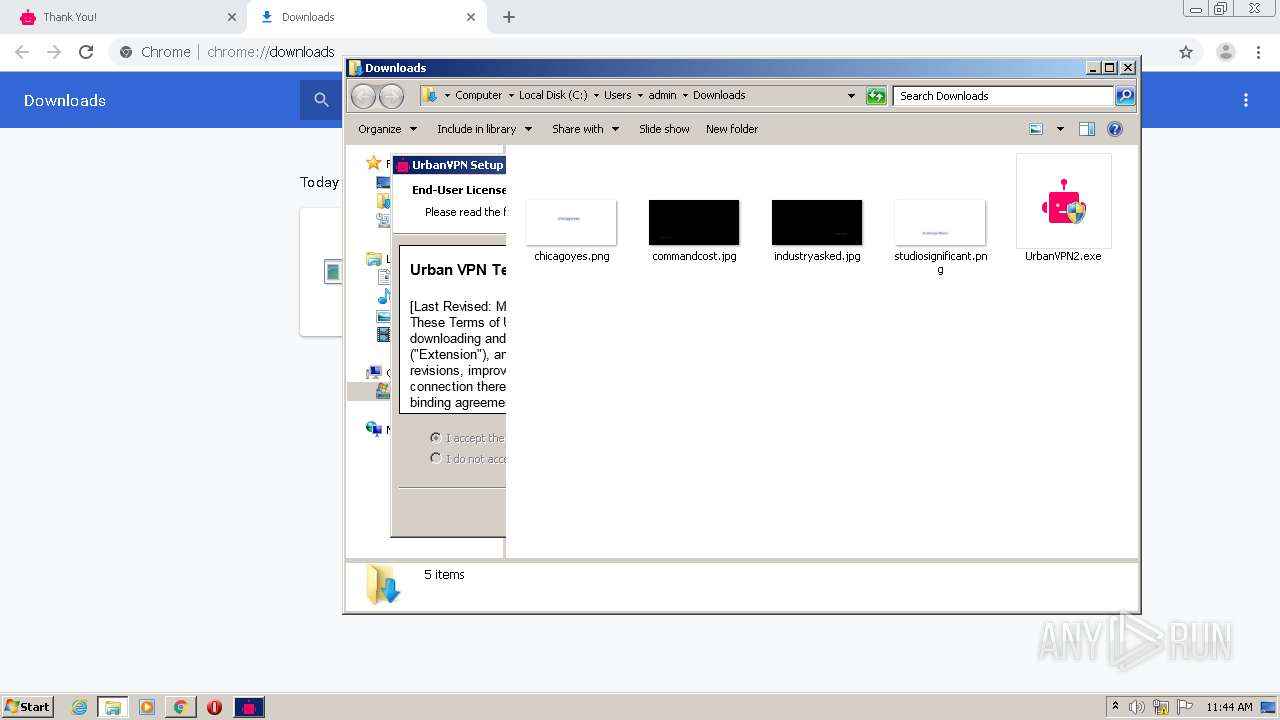Refresh the Downloads folder view
This screenshot has height=720, width=1280.
(x=876, y=96)
